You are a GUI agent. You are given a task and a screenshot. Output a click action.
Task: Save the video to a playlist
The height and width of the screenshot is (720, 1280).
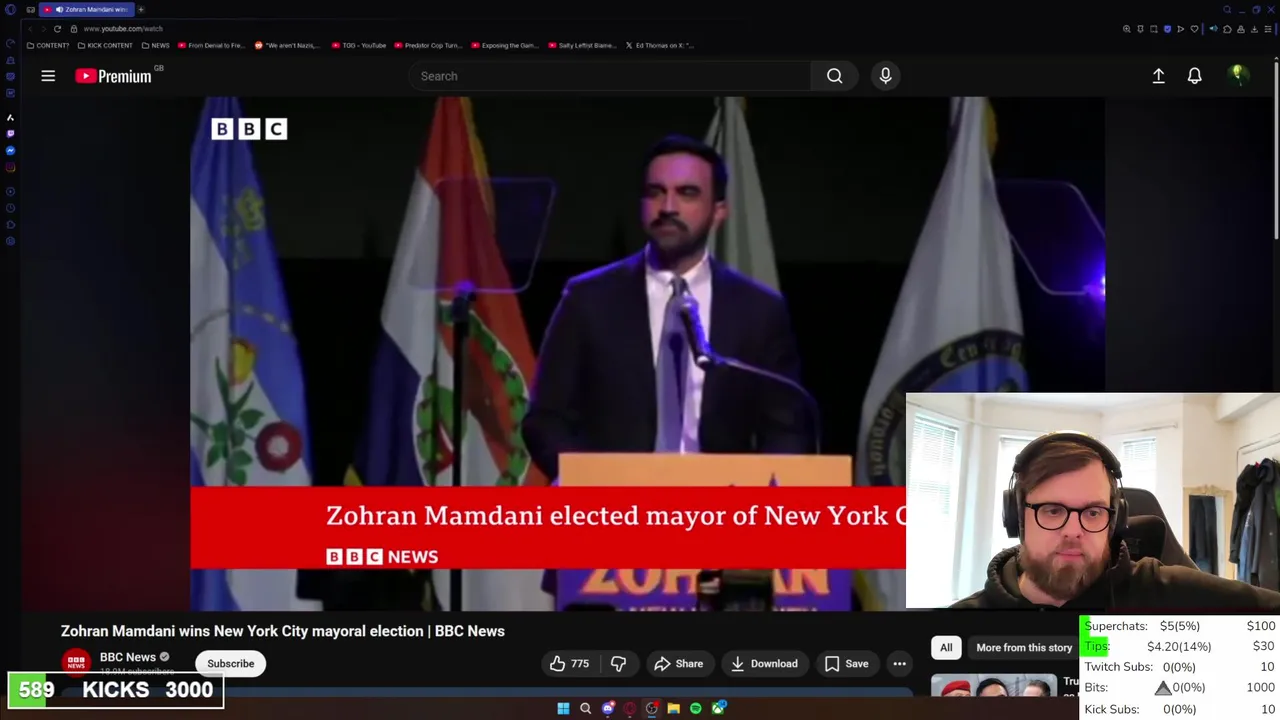pos(846,663)
